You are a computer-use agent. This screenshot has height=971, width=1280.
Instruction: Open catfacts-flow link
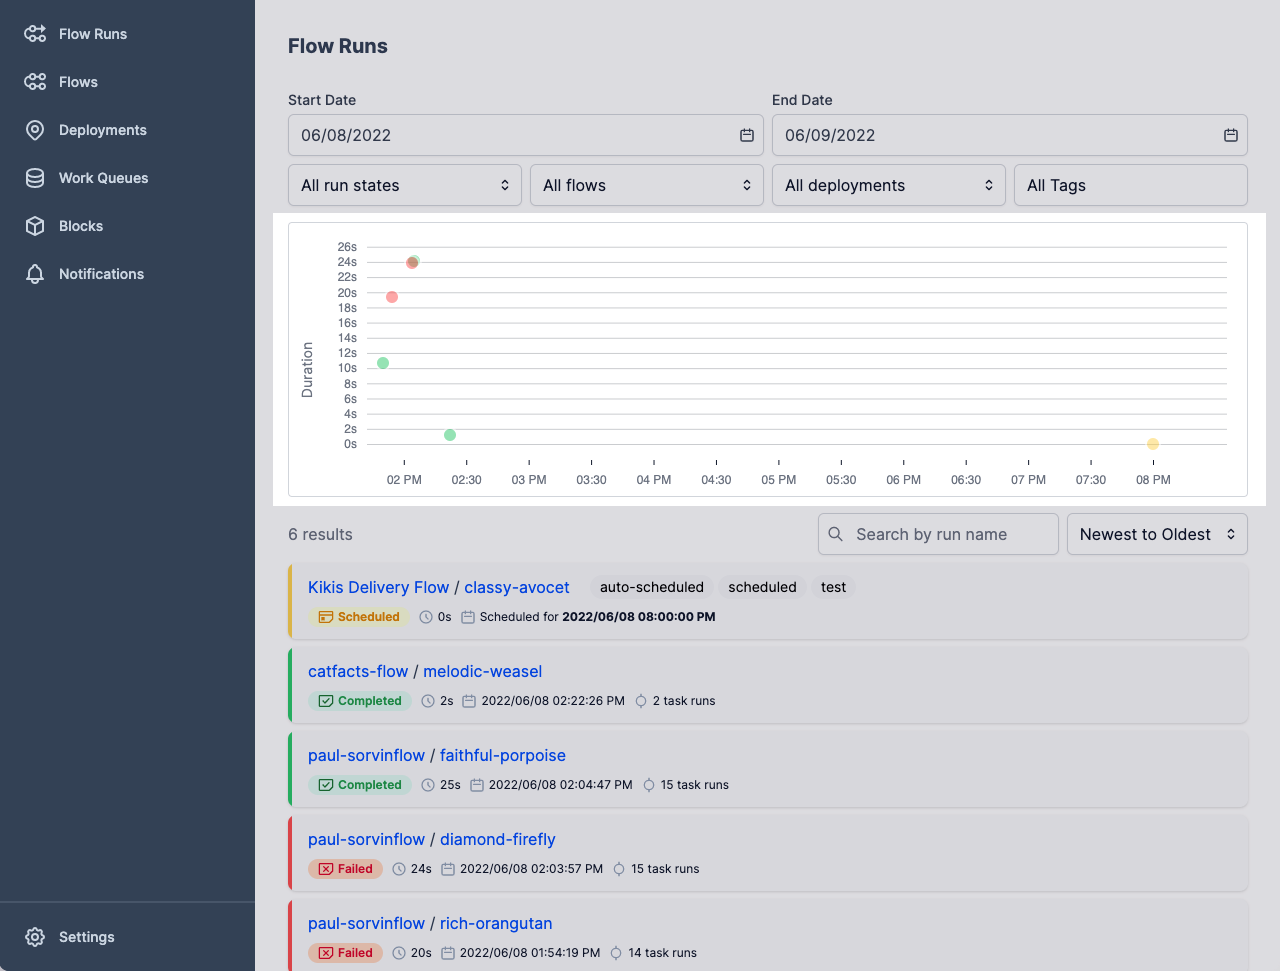coord(358,671)
